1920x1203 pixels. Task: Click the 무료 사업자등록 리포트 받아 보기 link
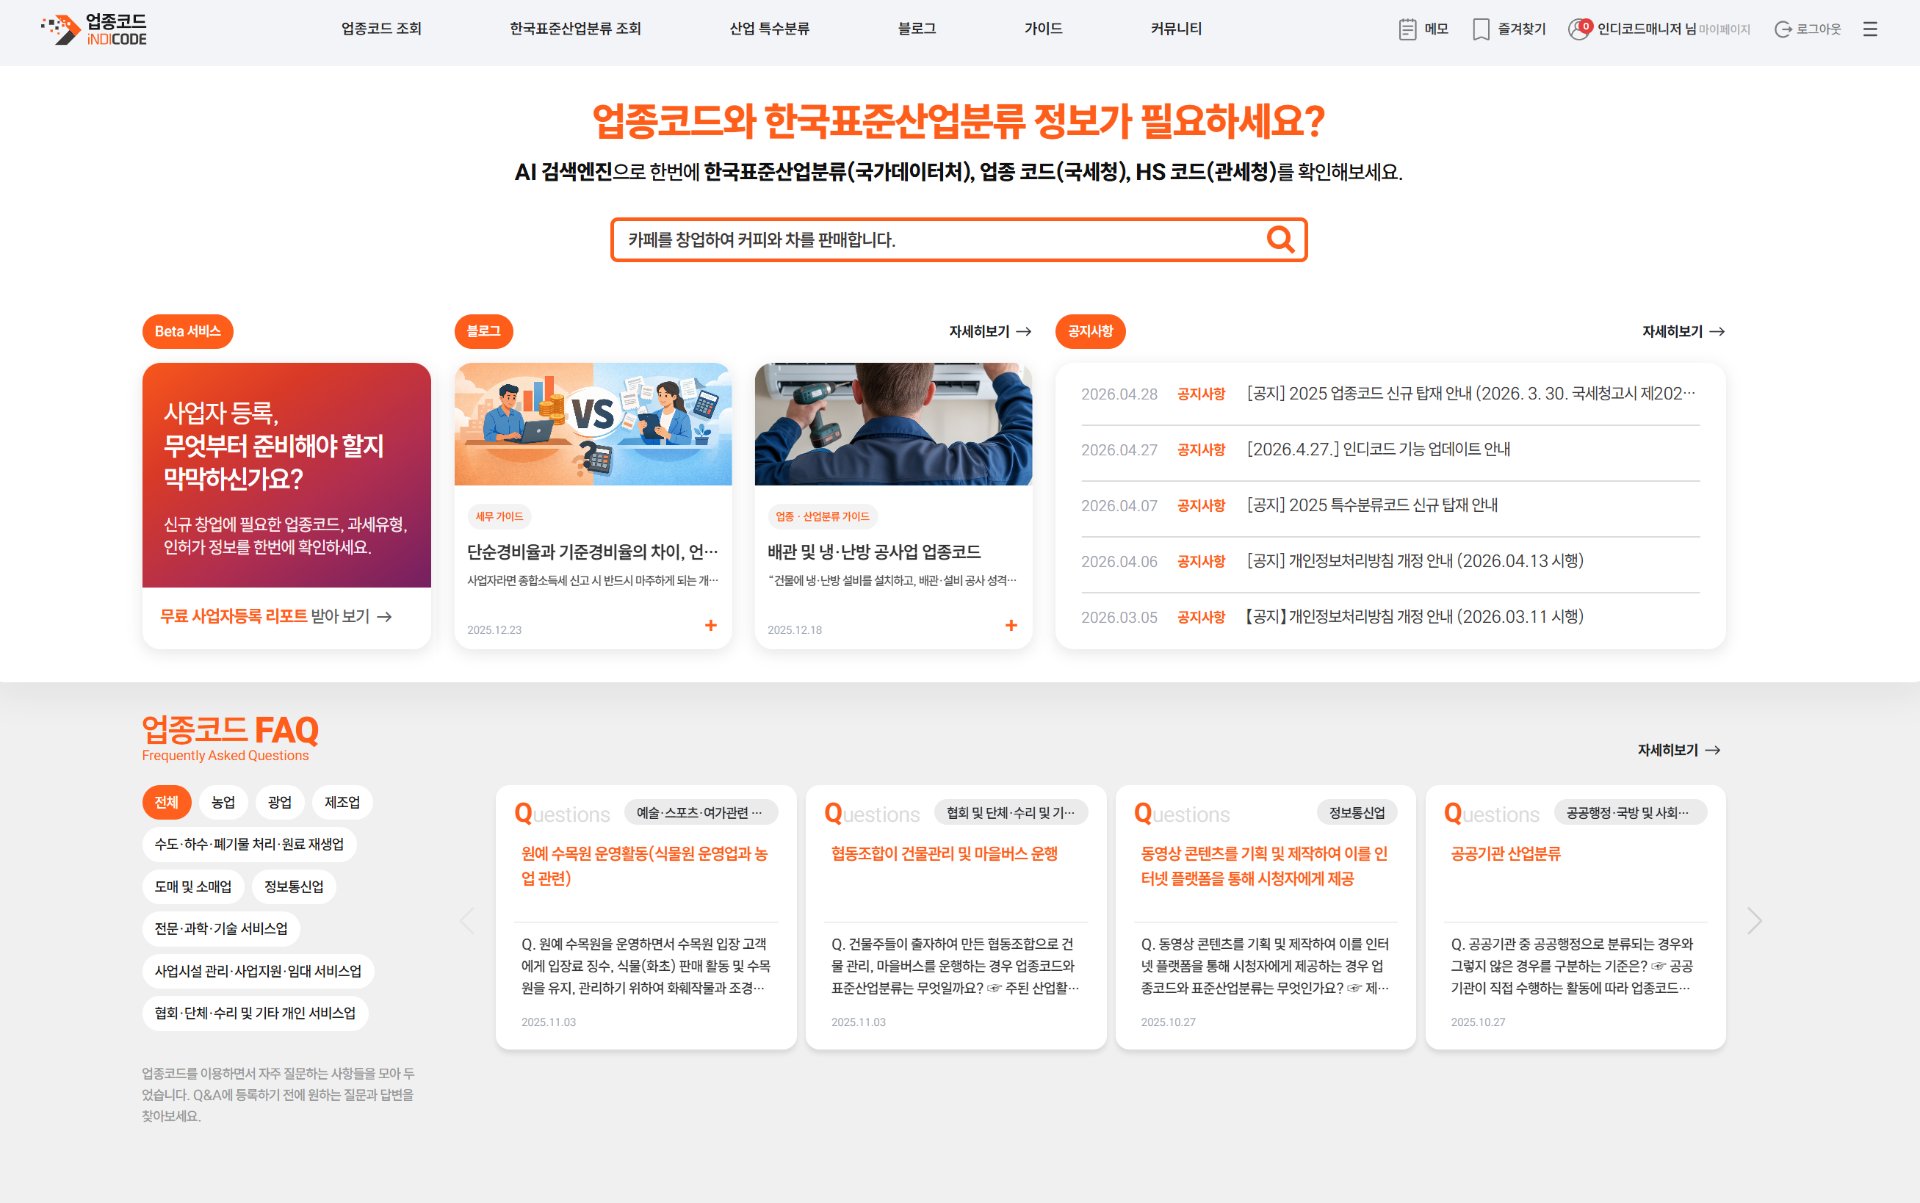point(264,617)
